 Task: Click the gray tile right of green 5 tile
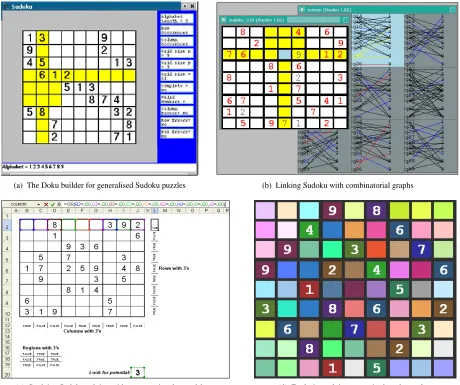tap(421, 289)
